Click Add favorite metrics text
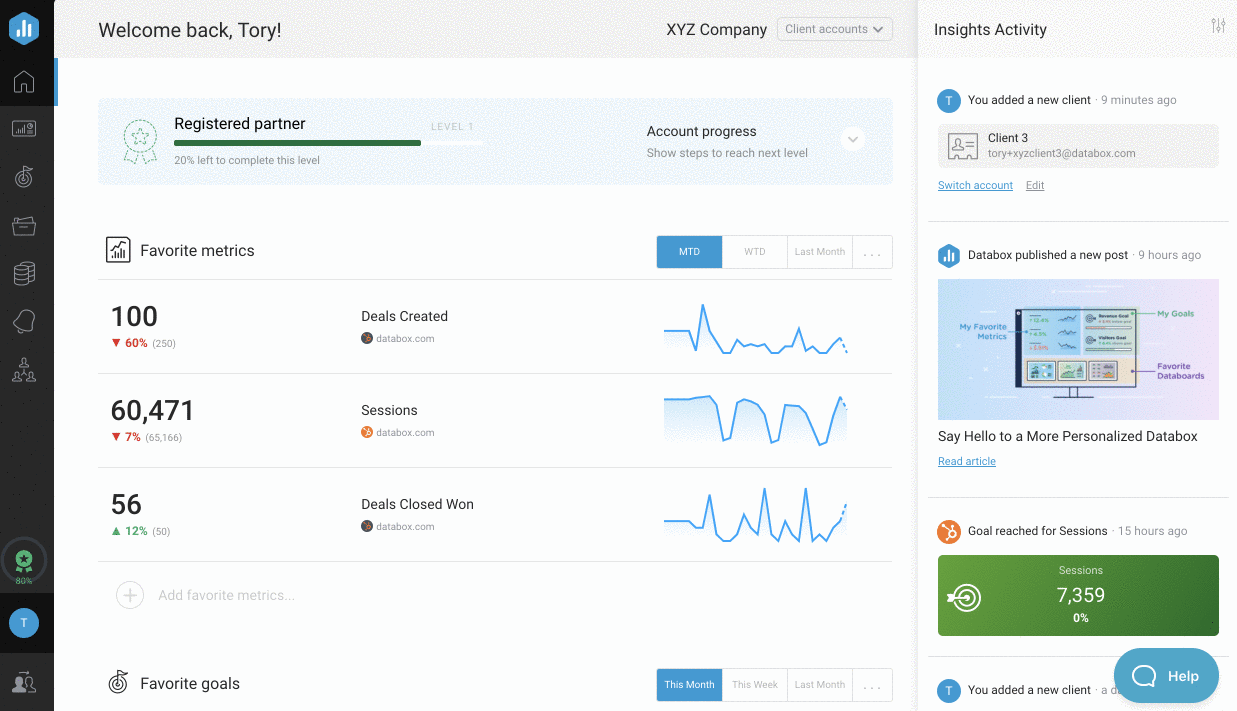The width and height of the screenshot is (1237, 711). [x=226, y=595]
